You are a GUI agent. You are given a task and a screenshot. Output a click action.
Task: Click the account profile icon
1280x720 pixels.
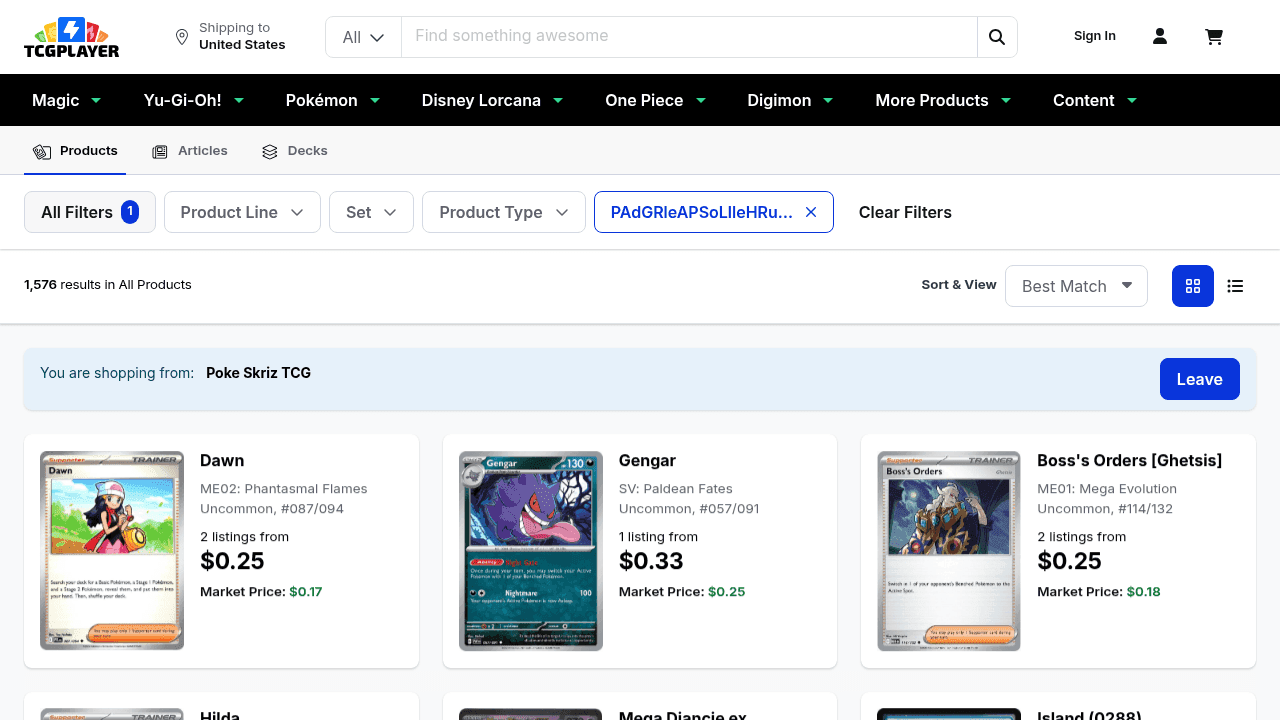tap(1160, 36)
